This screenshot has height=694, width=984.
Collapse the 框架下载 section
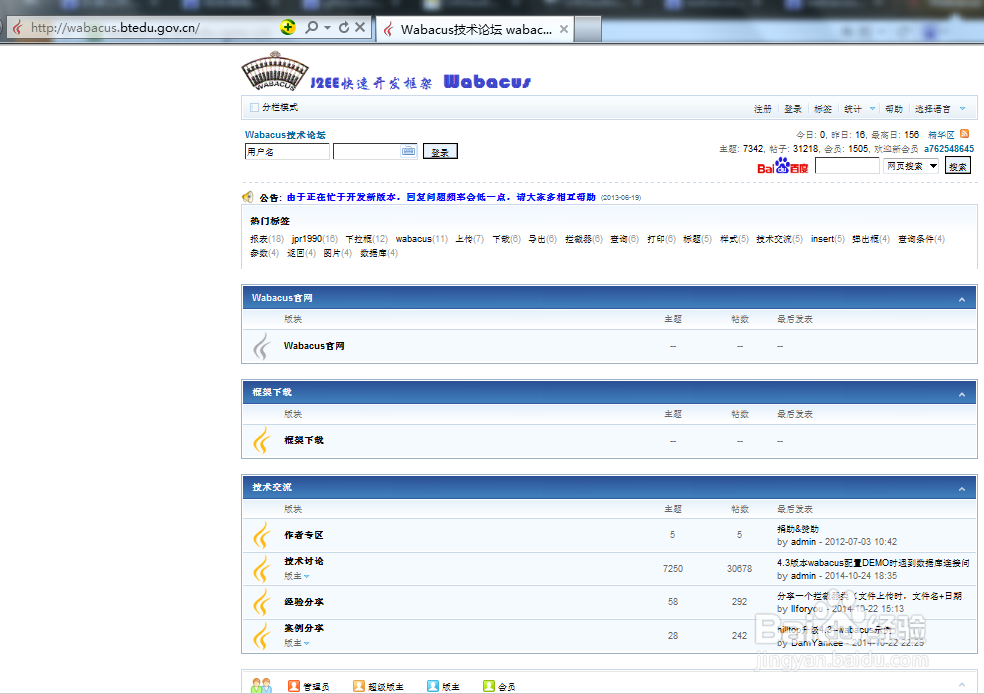961,395
